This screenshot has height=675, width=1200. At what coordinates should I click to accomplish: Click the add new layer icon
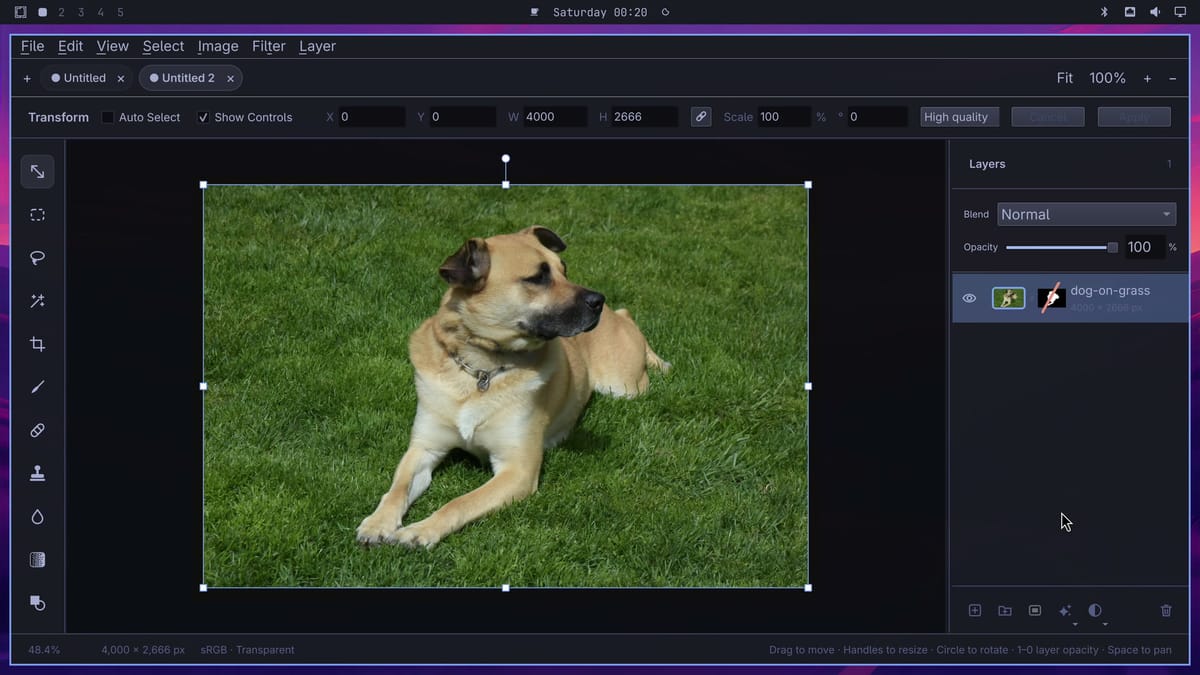click(975, 610)
